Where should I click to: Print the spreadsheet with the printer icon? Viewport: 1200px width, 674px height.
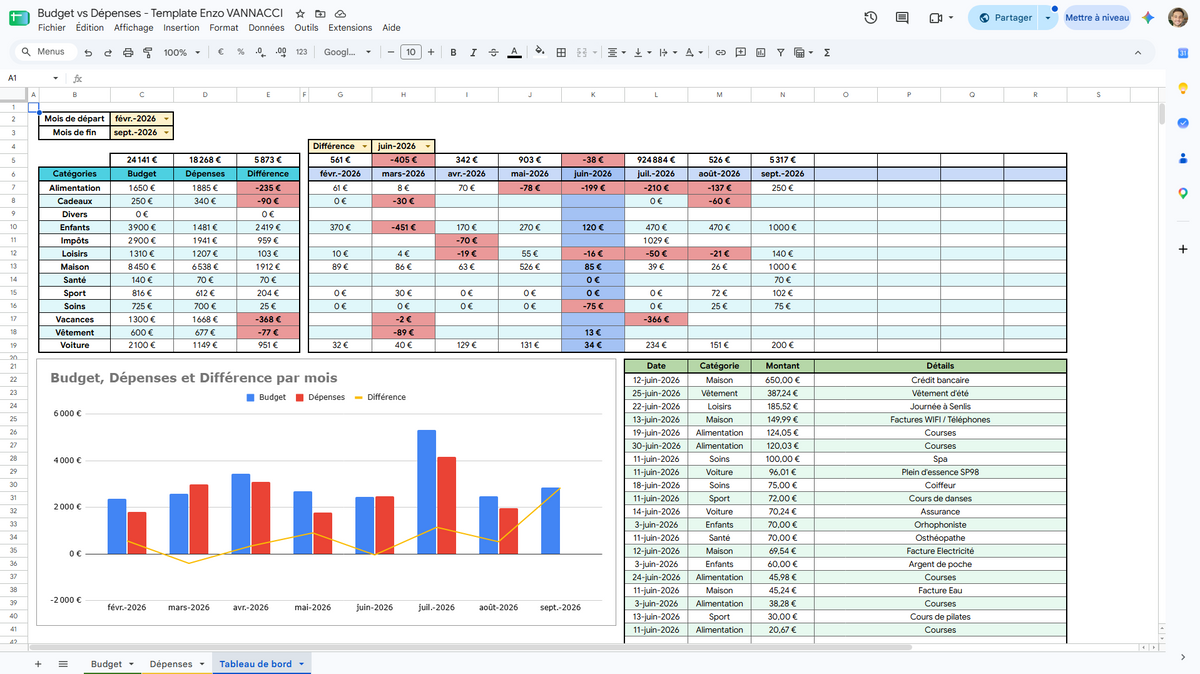coord(128,53)
